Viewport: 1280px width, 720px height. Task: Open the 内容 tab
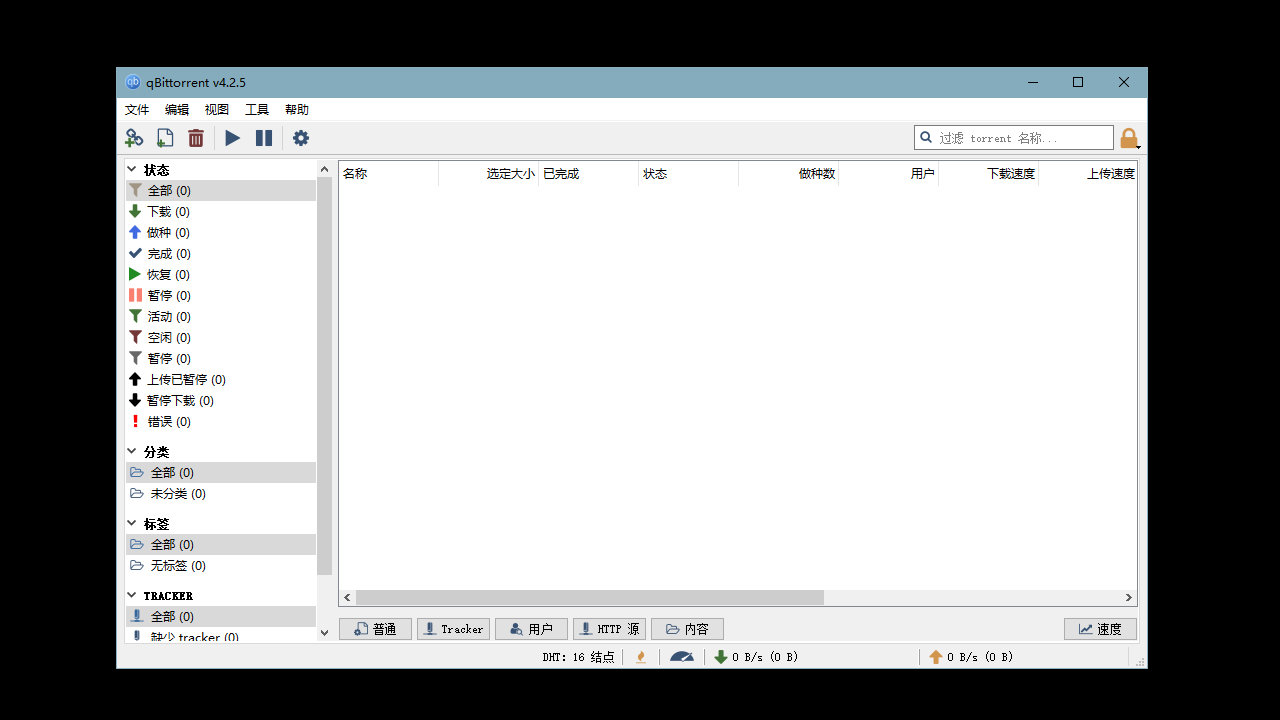tap(687, 629)
